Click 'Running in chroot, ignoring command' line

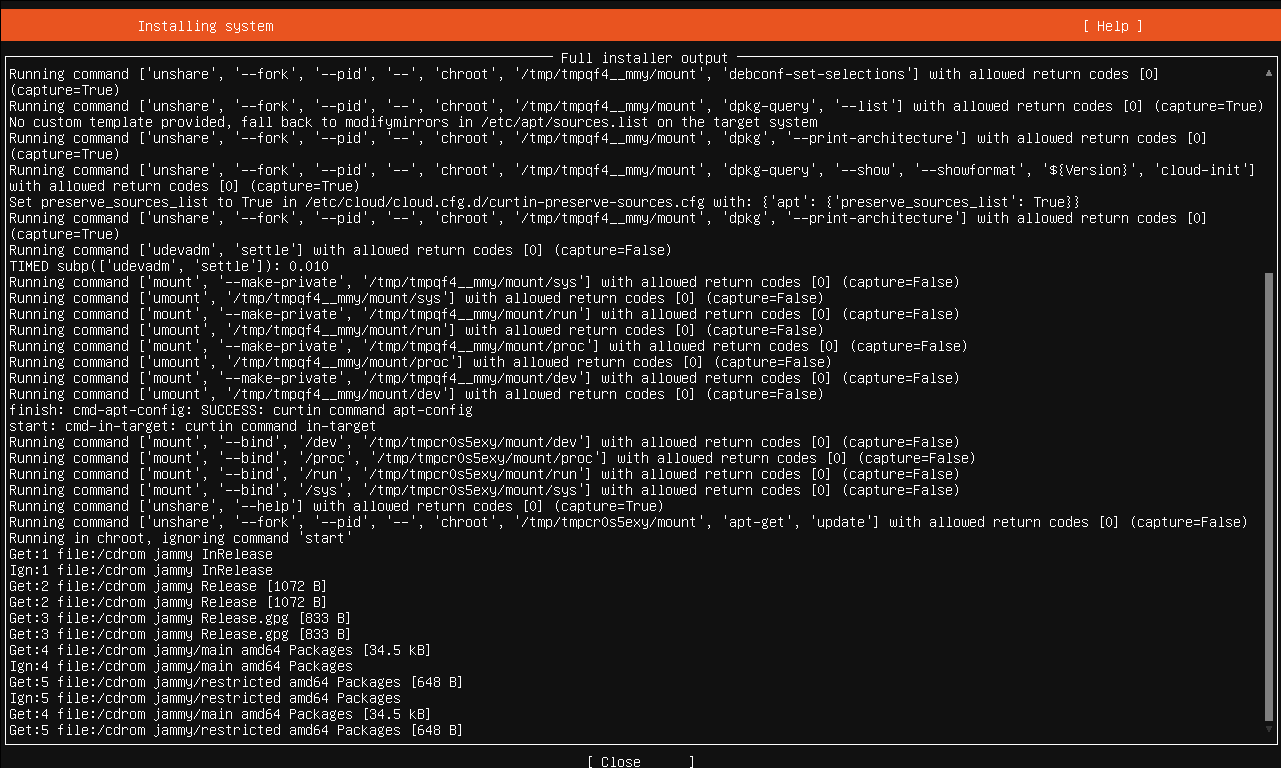click(x=180, y=538)
